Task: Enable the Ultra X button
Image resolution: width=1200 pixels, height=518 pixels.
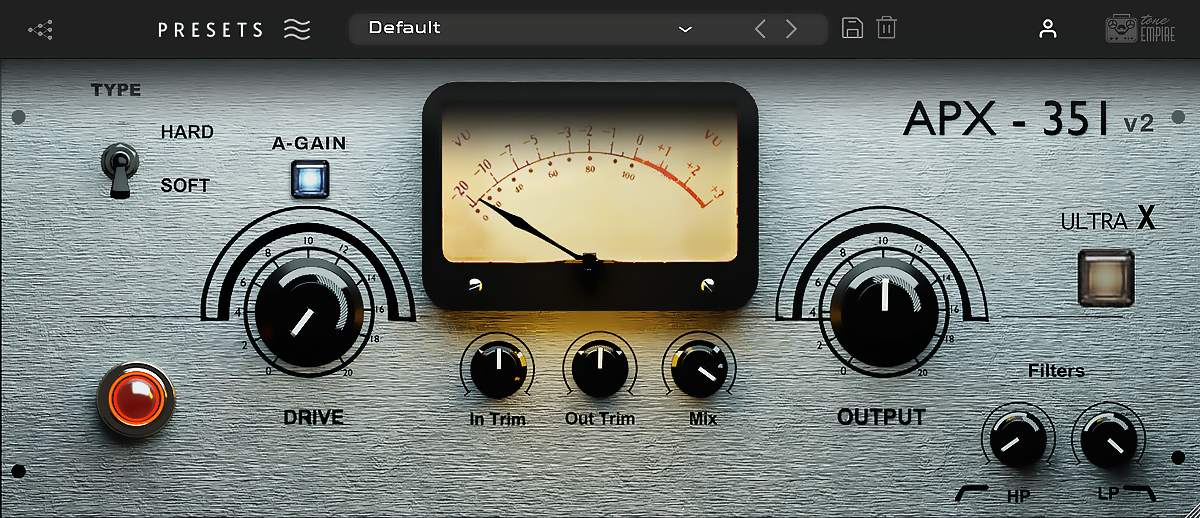Action: (1105, 277)
